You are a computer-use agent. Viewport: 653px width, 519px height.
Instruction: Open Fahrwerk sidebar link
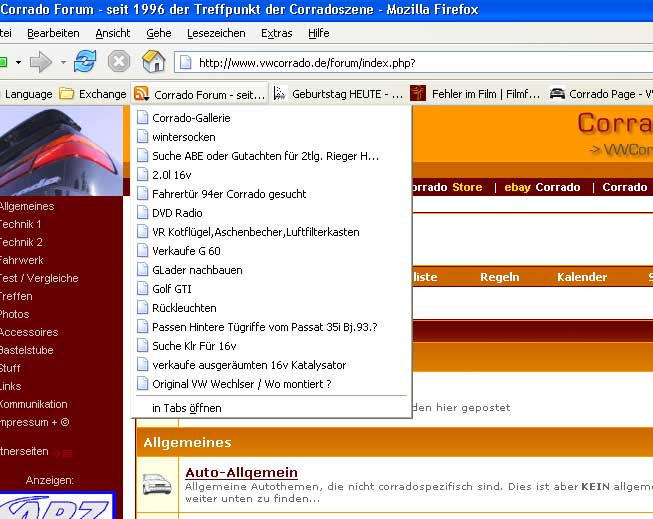[x=22, y=260]
